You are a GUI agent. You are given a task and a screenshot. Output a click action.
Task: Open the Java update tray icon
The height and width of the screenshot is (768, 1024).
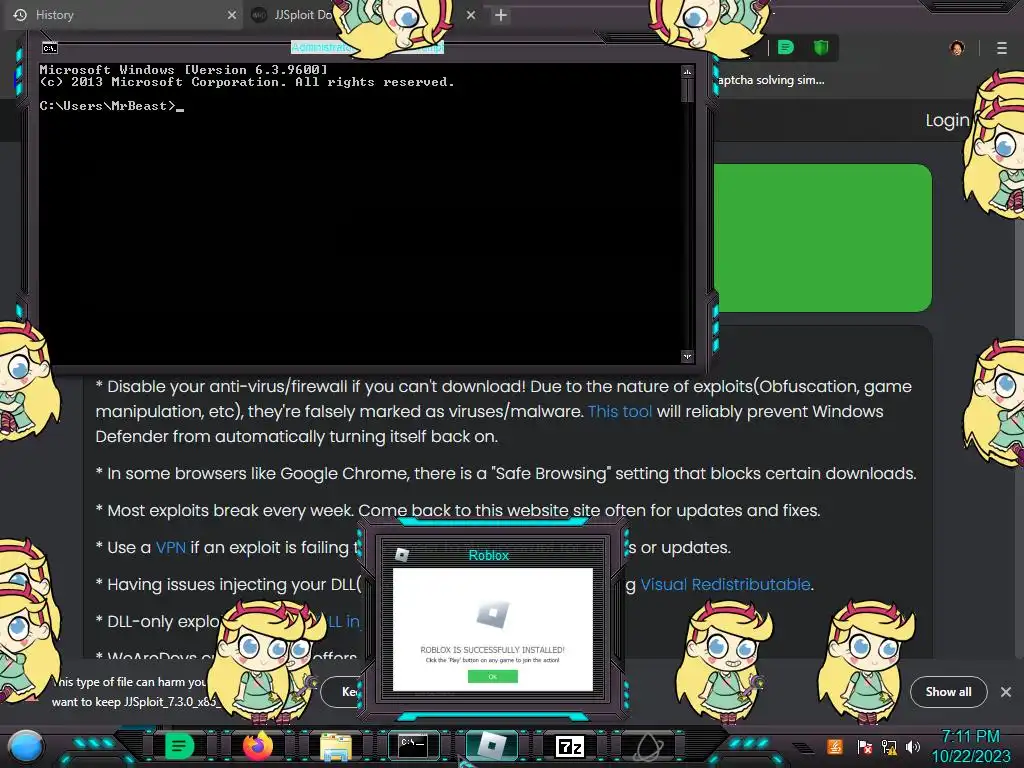click(834, 746)
